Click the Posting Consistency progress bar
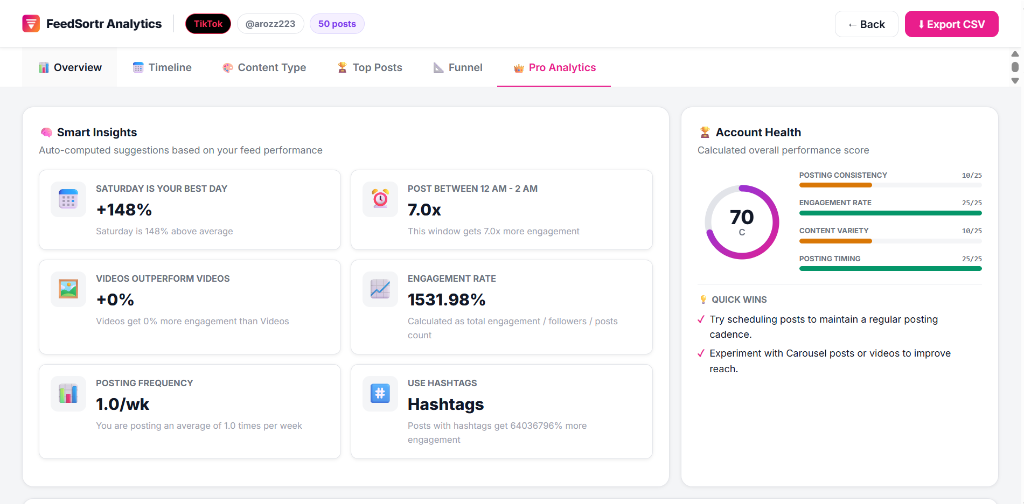Screen dimensions: 1024x504 click(x=890, y=185)
